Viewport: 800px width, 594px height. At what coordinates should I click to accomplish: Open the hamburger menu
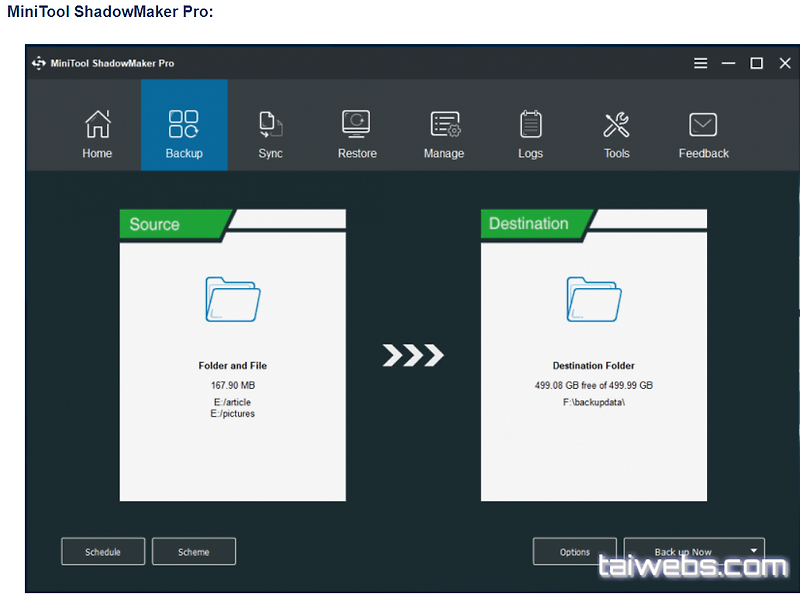point(700,62)
